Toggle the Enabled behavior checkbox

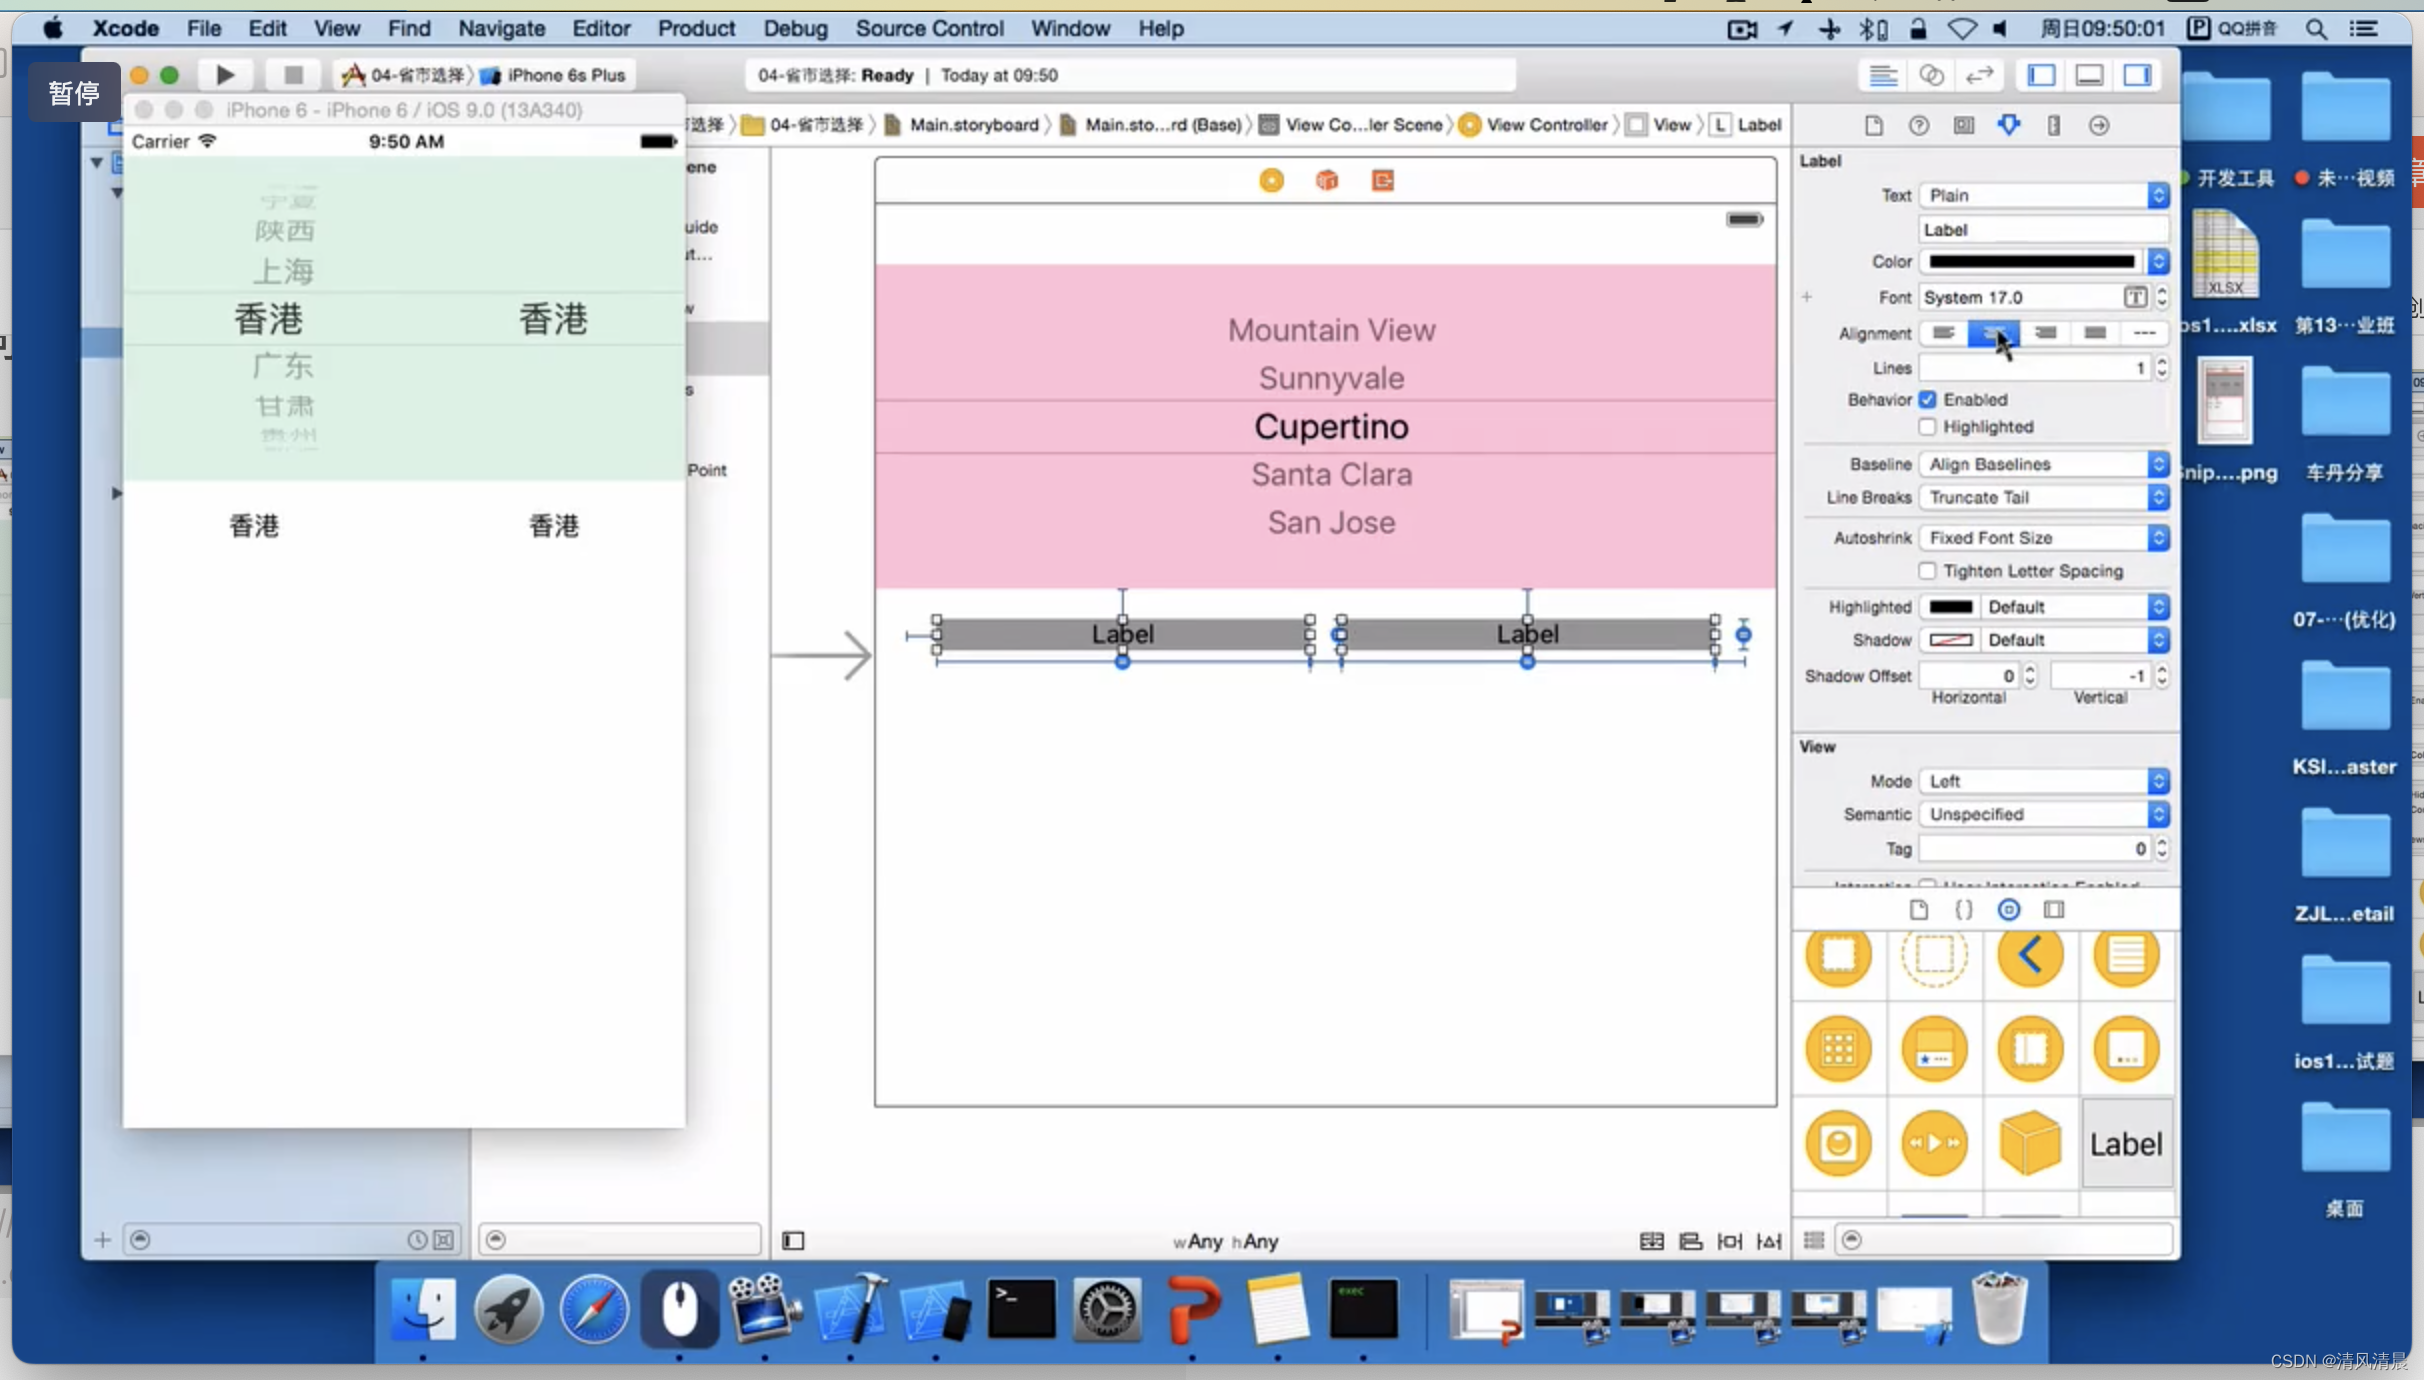1927,399
